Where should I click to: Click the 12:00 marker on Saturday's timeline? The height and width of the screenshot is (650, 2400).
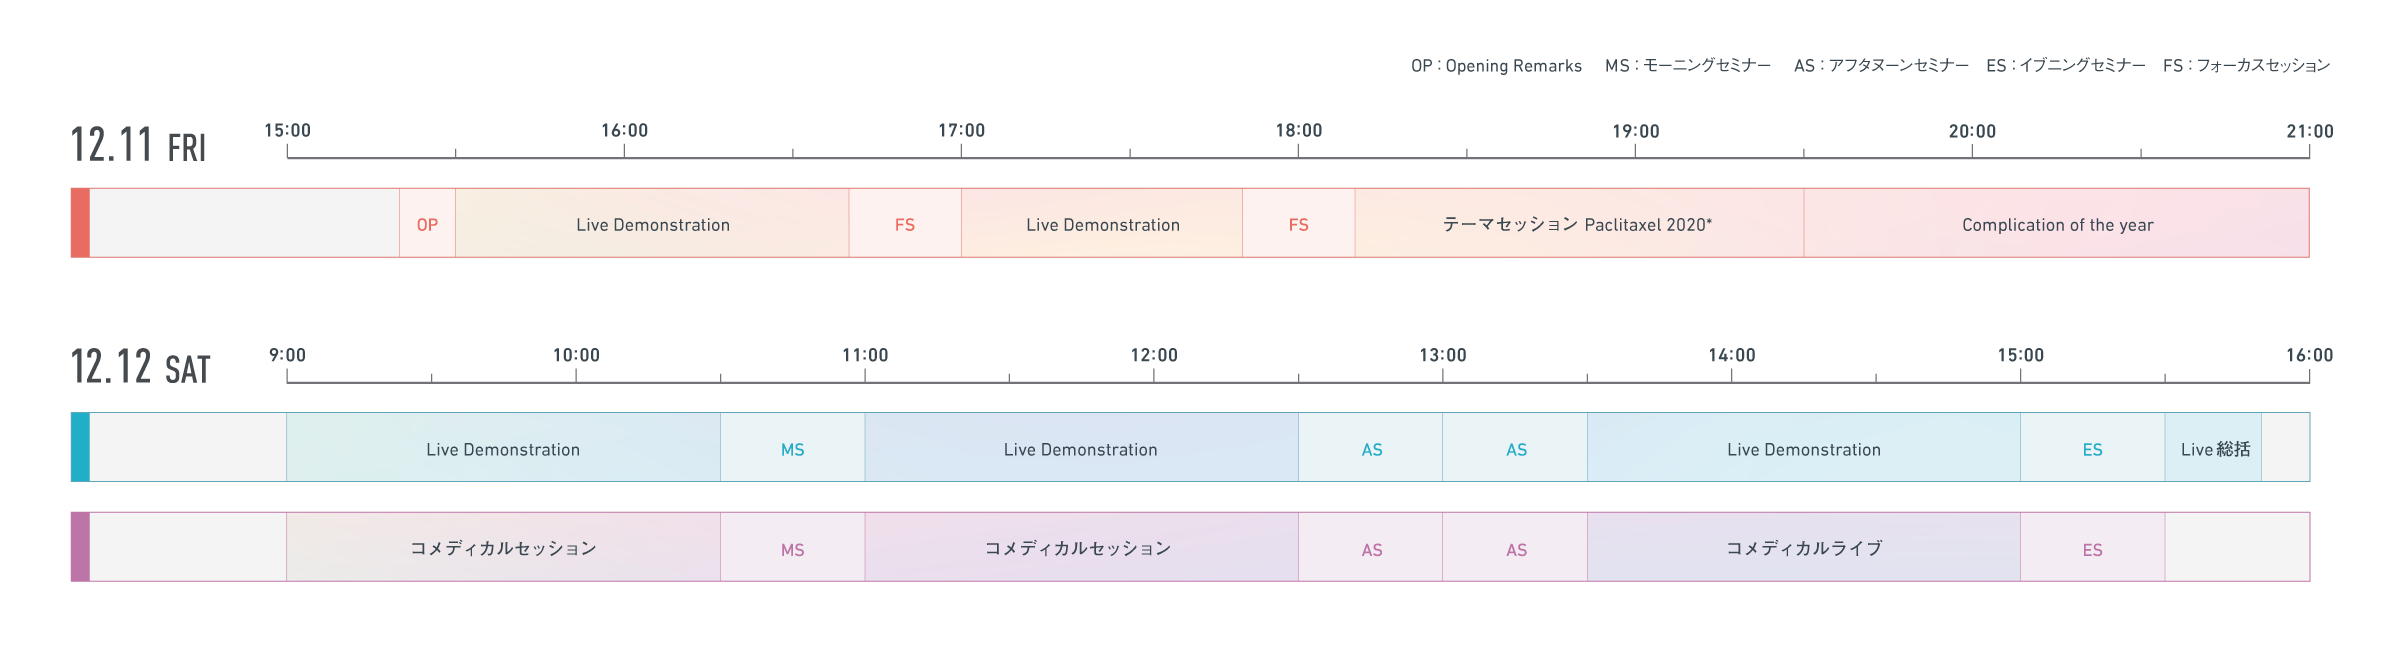[x=1154, y=355]
